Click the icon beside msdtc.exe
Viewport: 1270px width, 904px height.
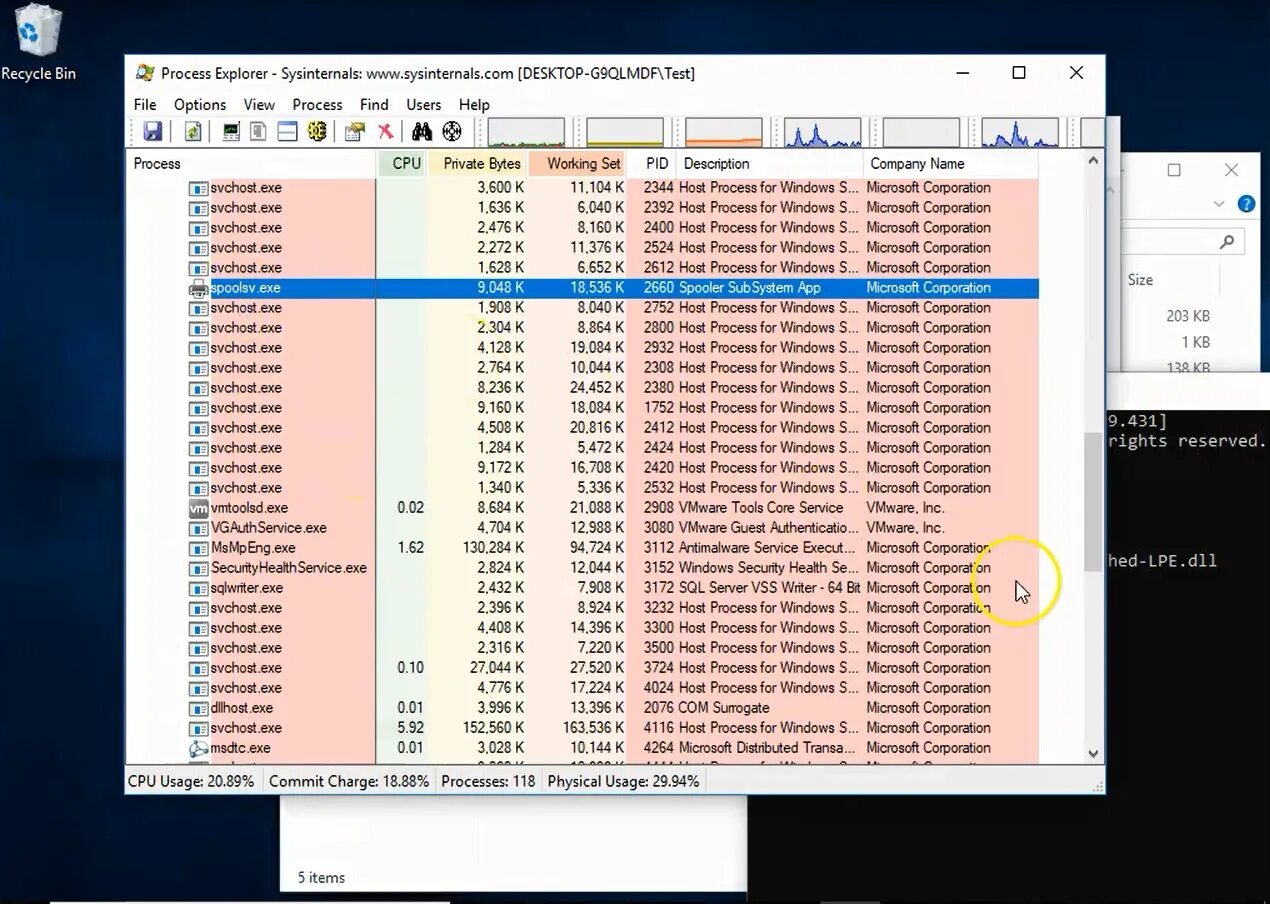pos(198,748)
